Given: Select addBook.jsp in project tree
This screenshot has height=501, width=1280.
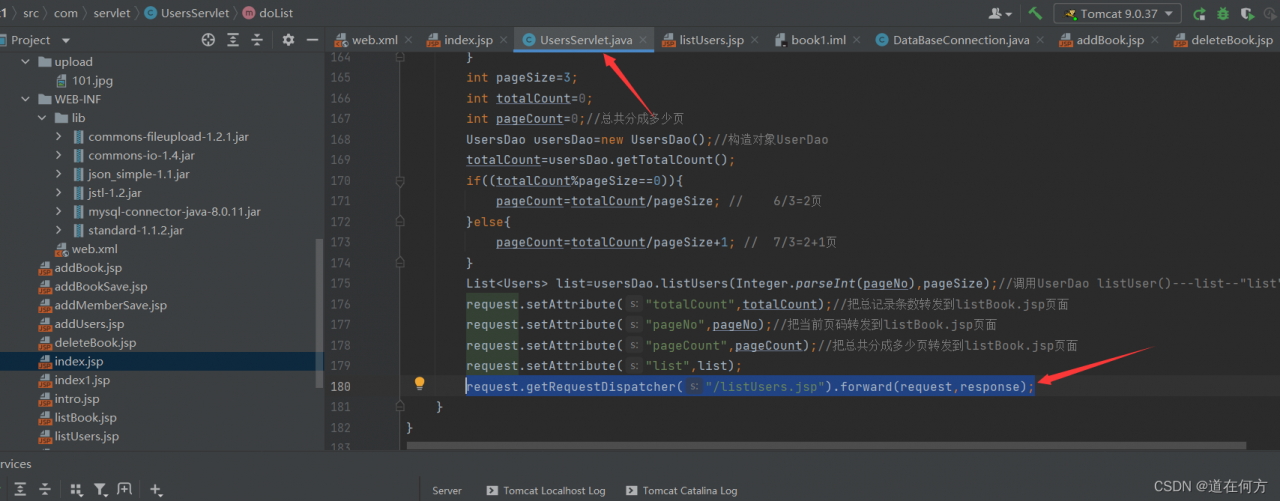Looking at the screenshot, I should pyautogui.click(x=80, y=268).
